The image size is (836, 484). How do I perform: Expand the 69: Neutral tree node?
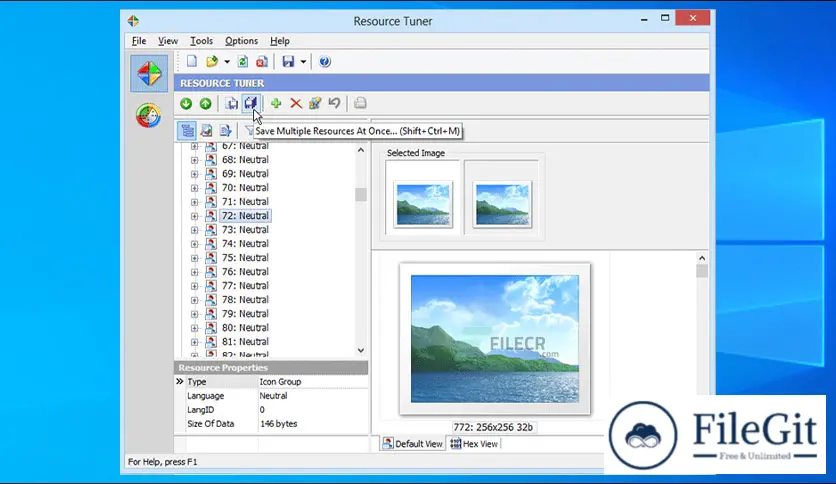click(x=195, y=174)
